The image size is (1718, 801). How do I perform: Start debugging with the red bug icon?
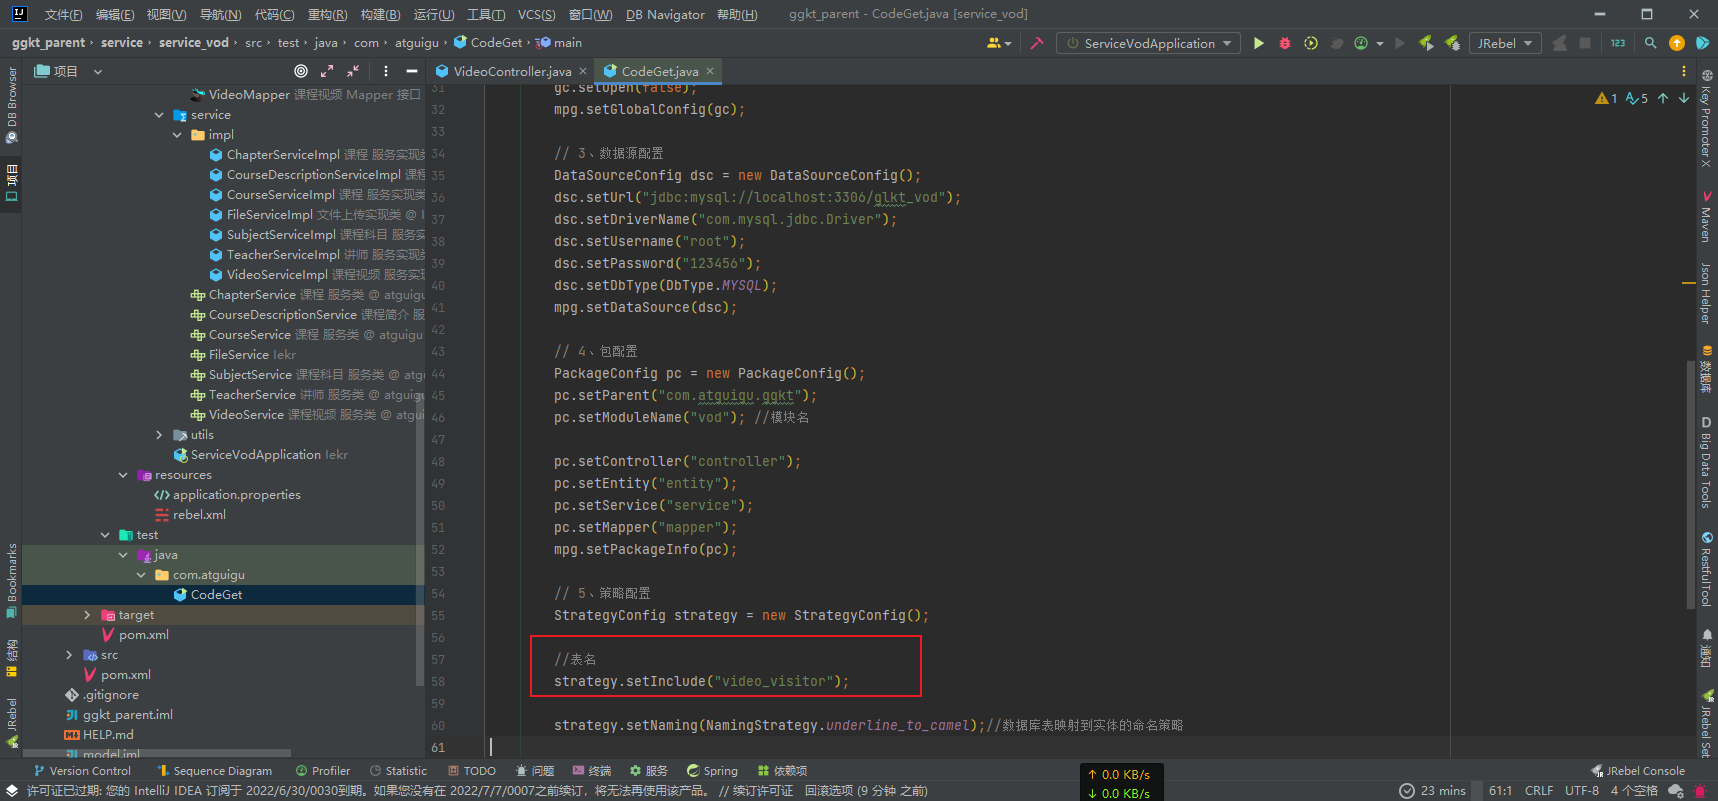click(1285, 43)
